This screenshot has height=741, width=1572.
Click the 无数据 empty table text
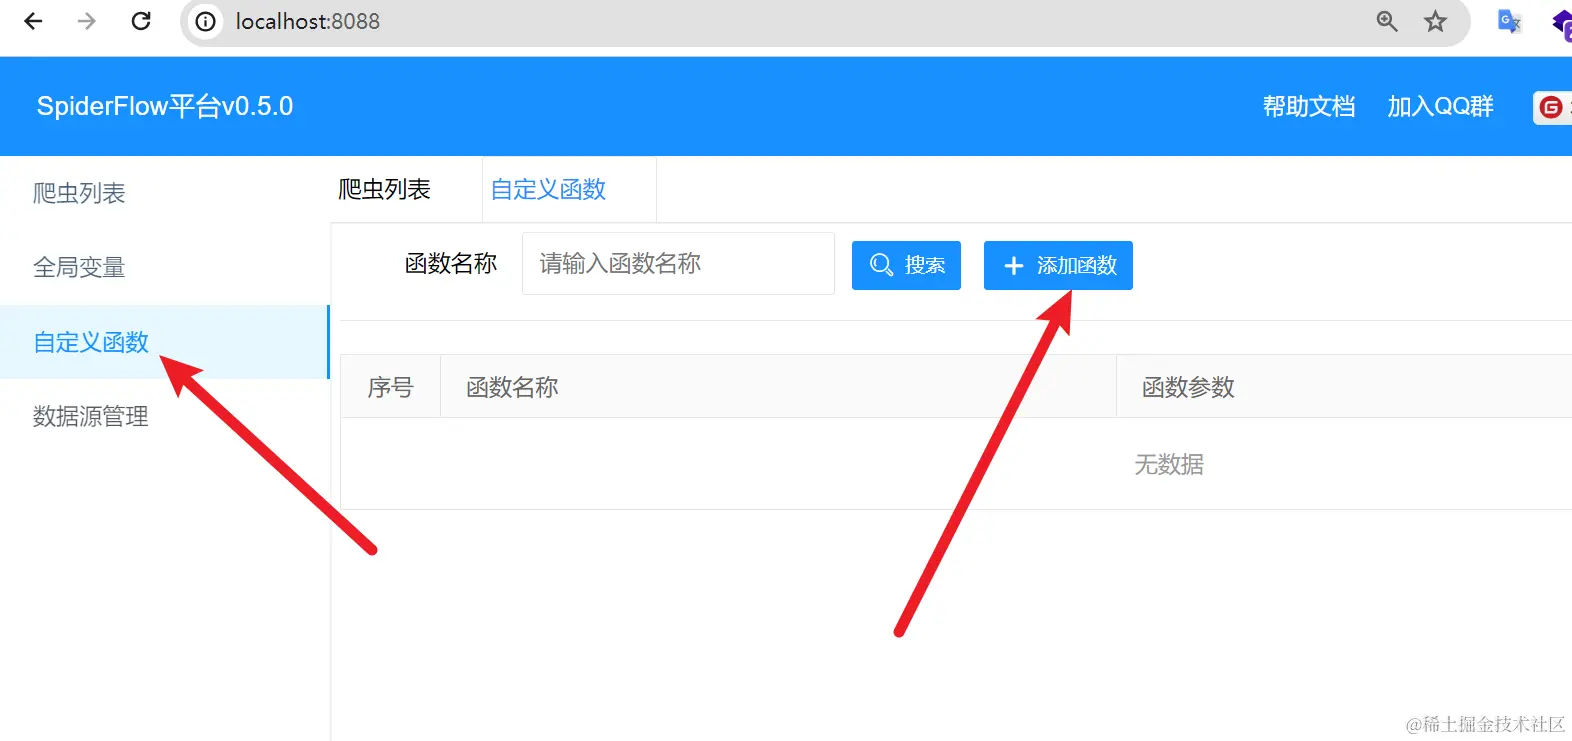pos(1169,464)
